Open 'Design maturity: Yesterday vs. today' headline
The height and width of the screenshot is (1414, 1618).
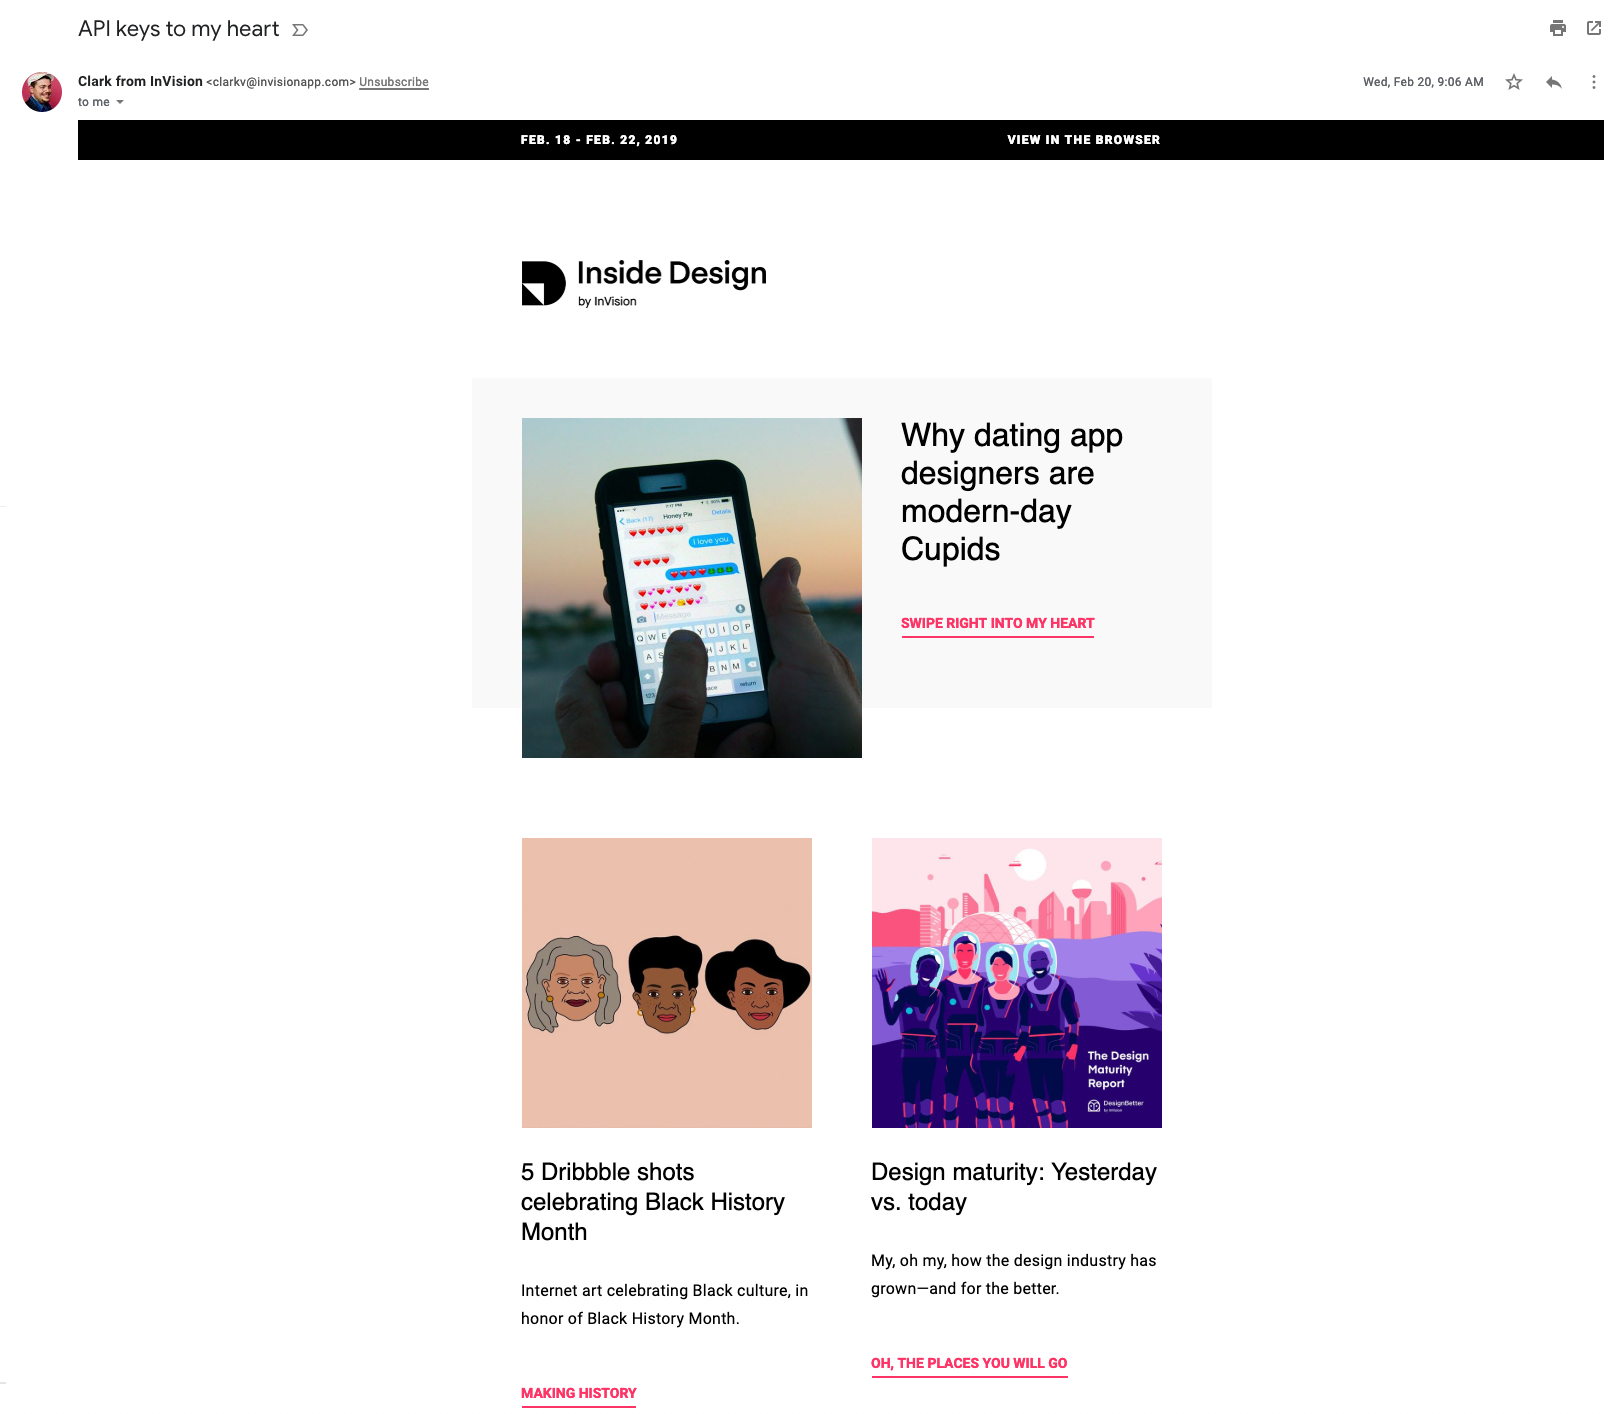[1013, 1187]
